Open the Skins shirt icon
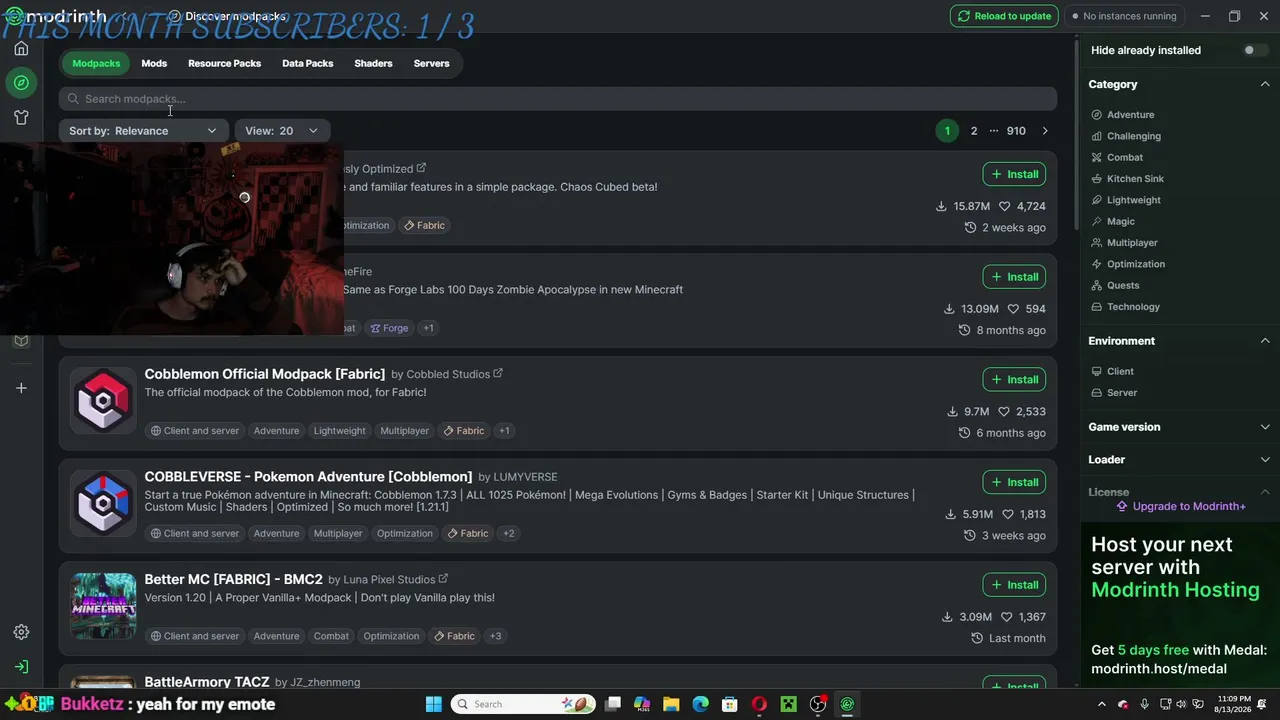The image size is (1280, 720). pos(21,117)
